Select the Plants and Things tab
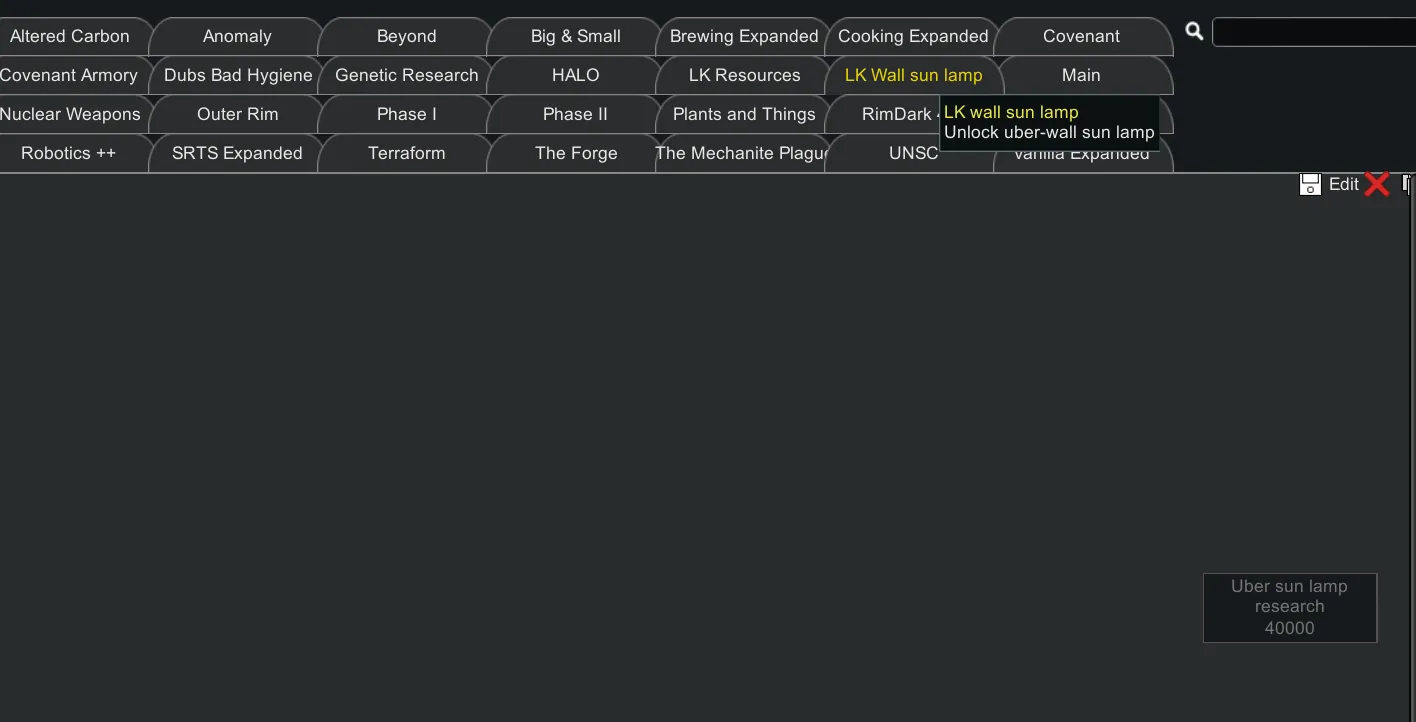The width and height of the screenshot is (1416, 722). (743, 115)
